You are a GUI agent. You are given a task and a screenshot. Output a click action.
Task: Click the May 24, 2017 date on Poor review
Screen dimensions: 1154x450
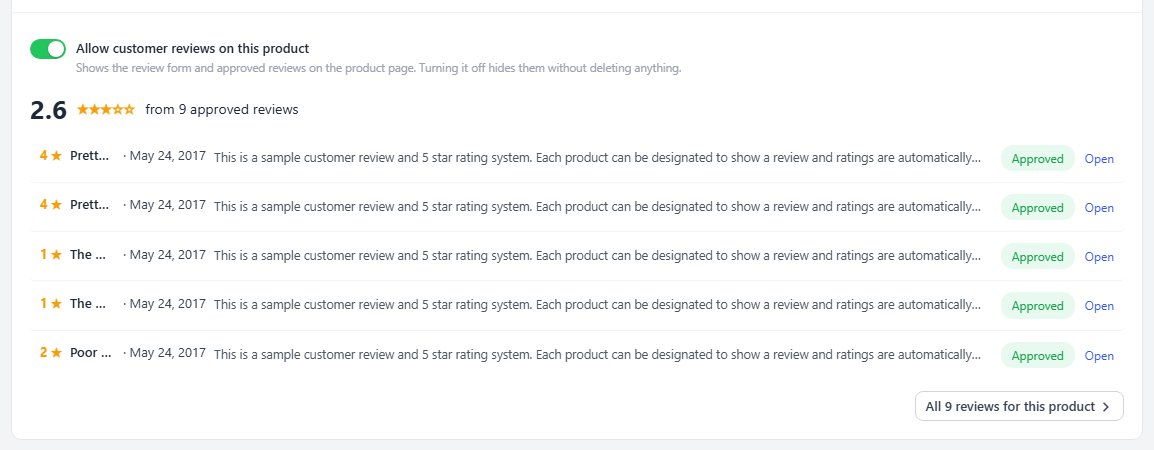[x=168, y=353]
